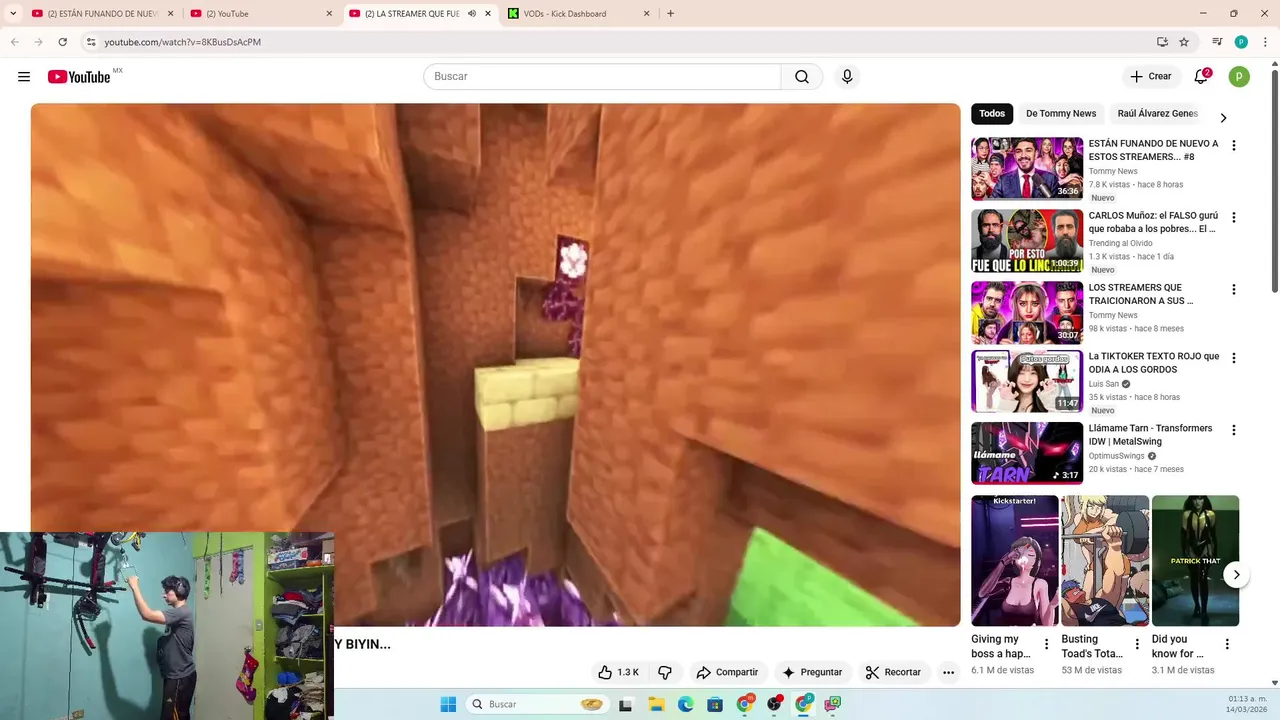Open OBS Studio from taskbar
Viewport: 1280px width, 720px height.
[774, 704]
